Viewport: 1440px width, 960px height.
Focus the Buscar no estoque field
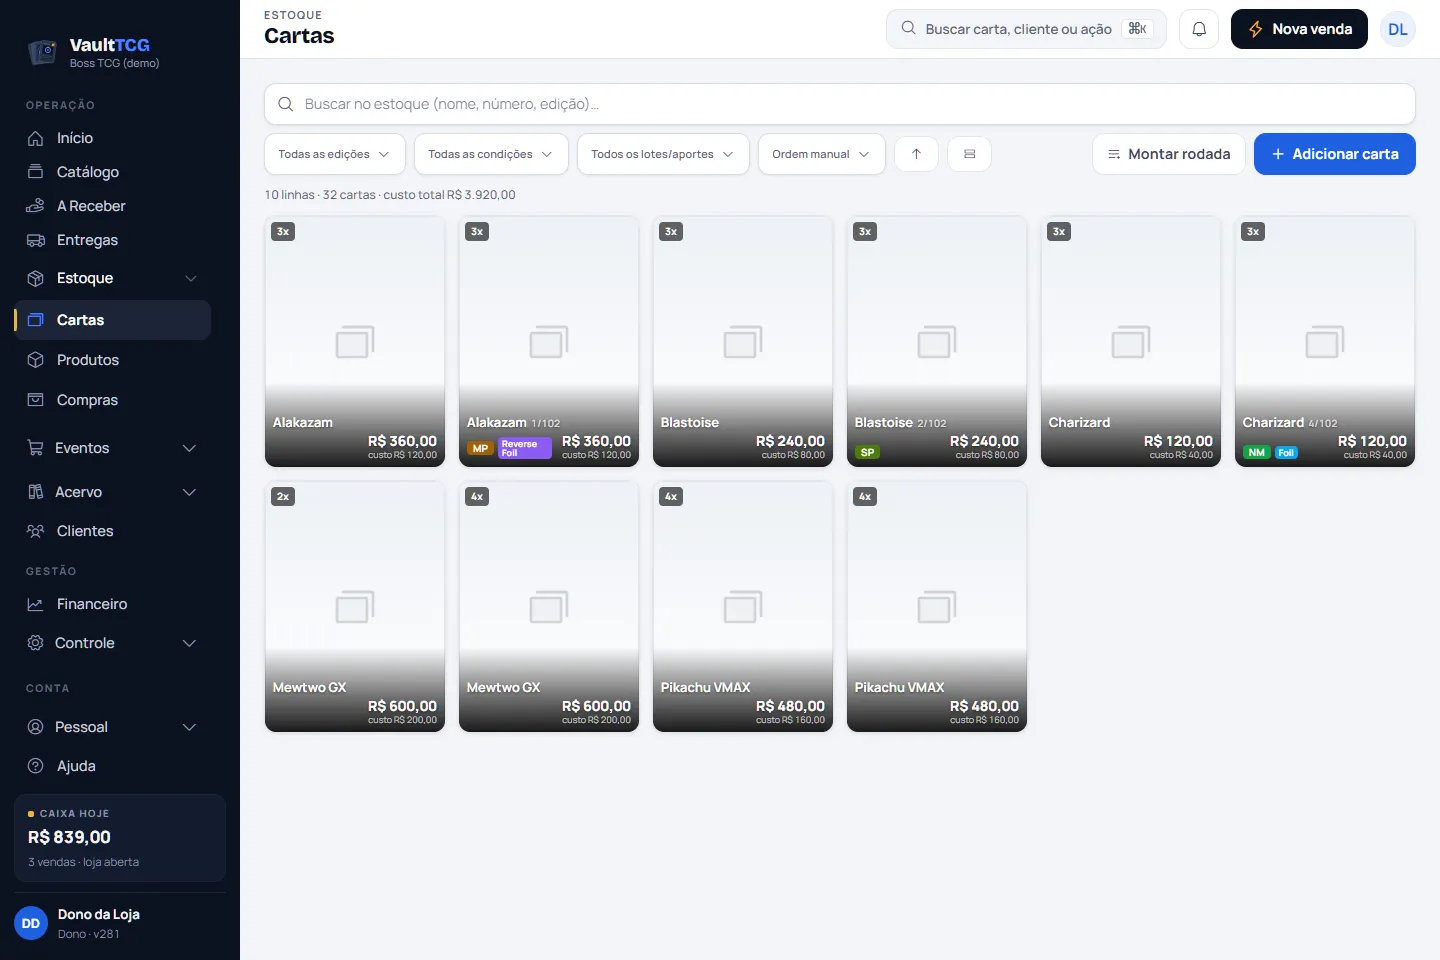840,104
